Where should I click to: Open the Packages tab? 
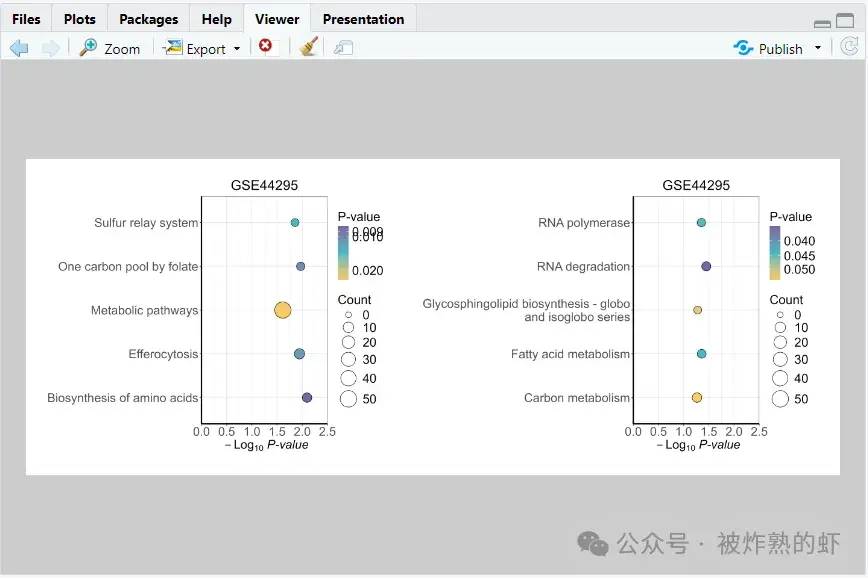148,18
